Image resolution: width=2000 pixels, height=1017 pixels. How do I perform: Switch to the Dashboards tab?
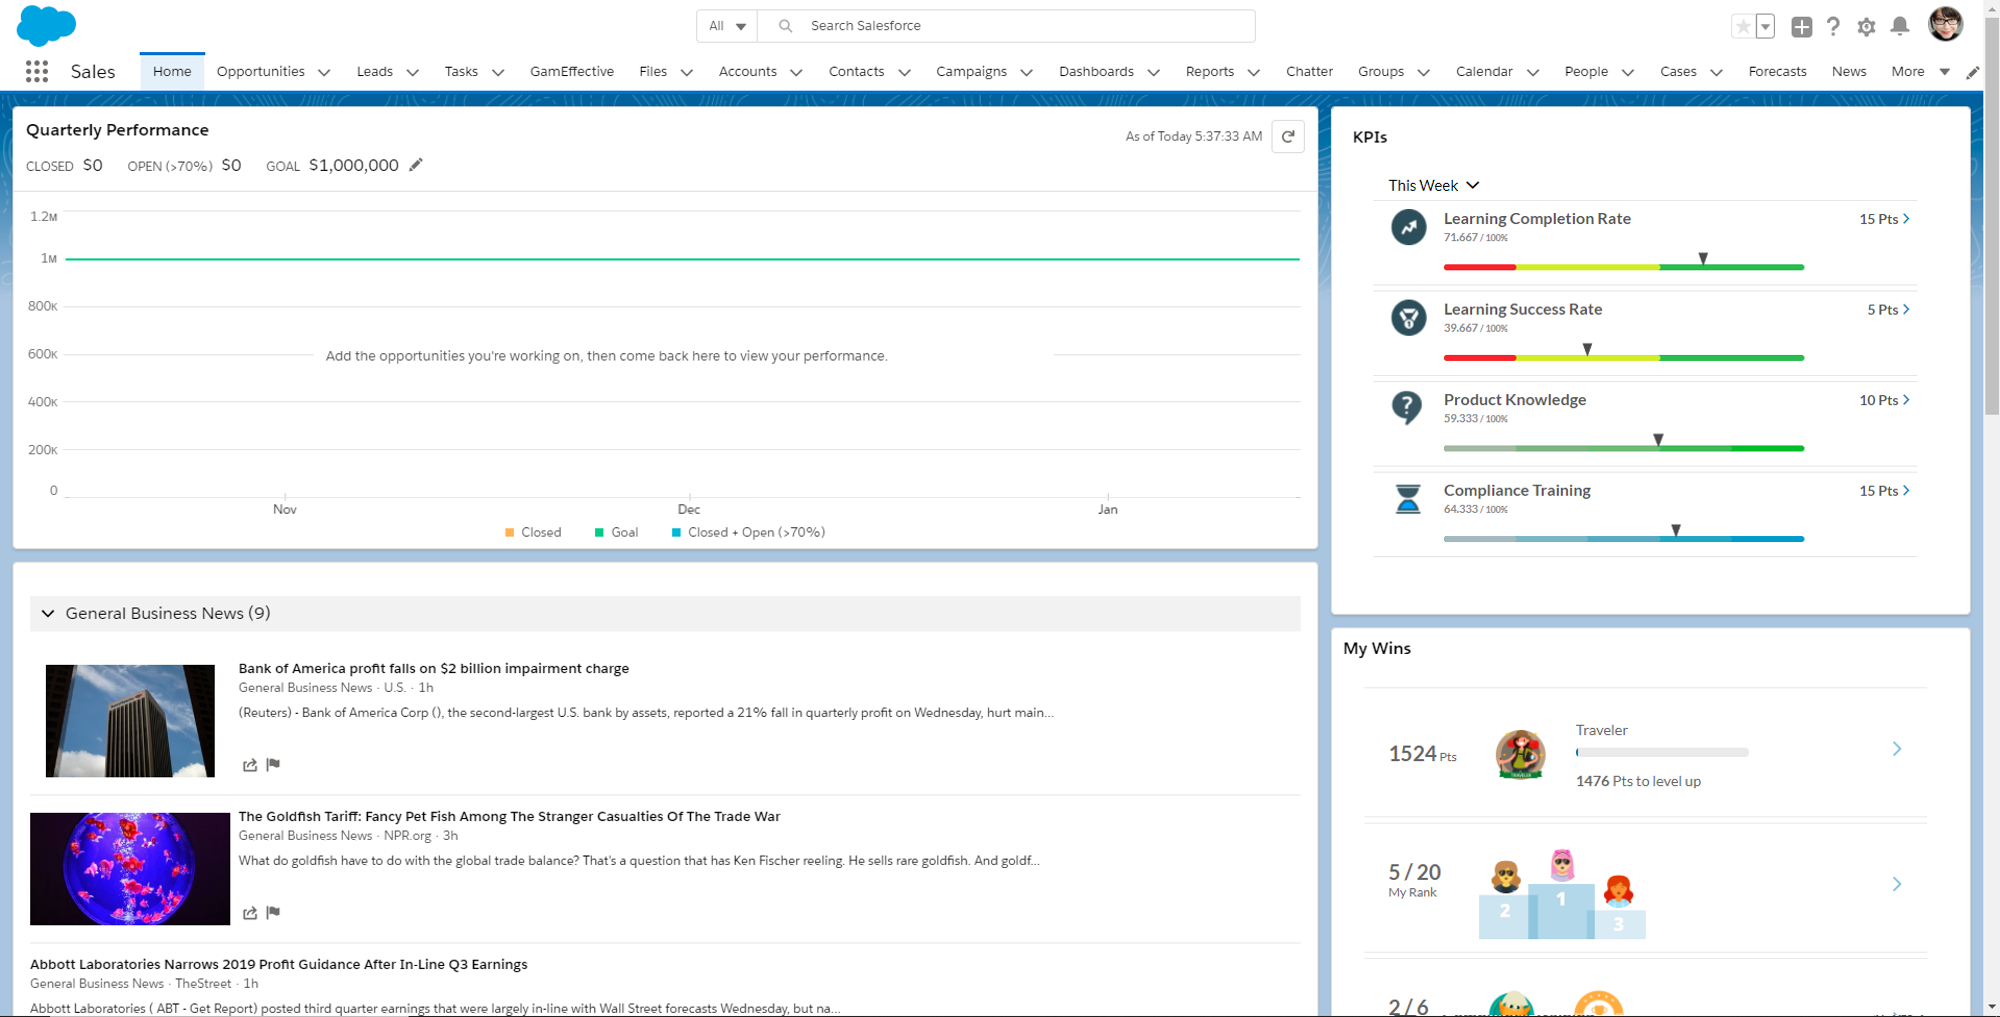pos(1096,71)
